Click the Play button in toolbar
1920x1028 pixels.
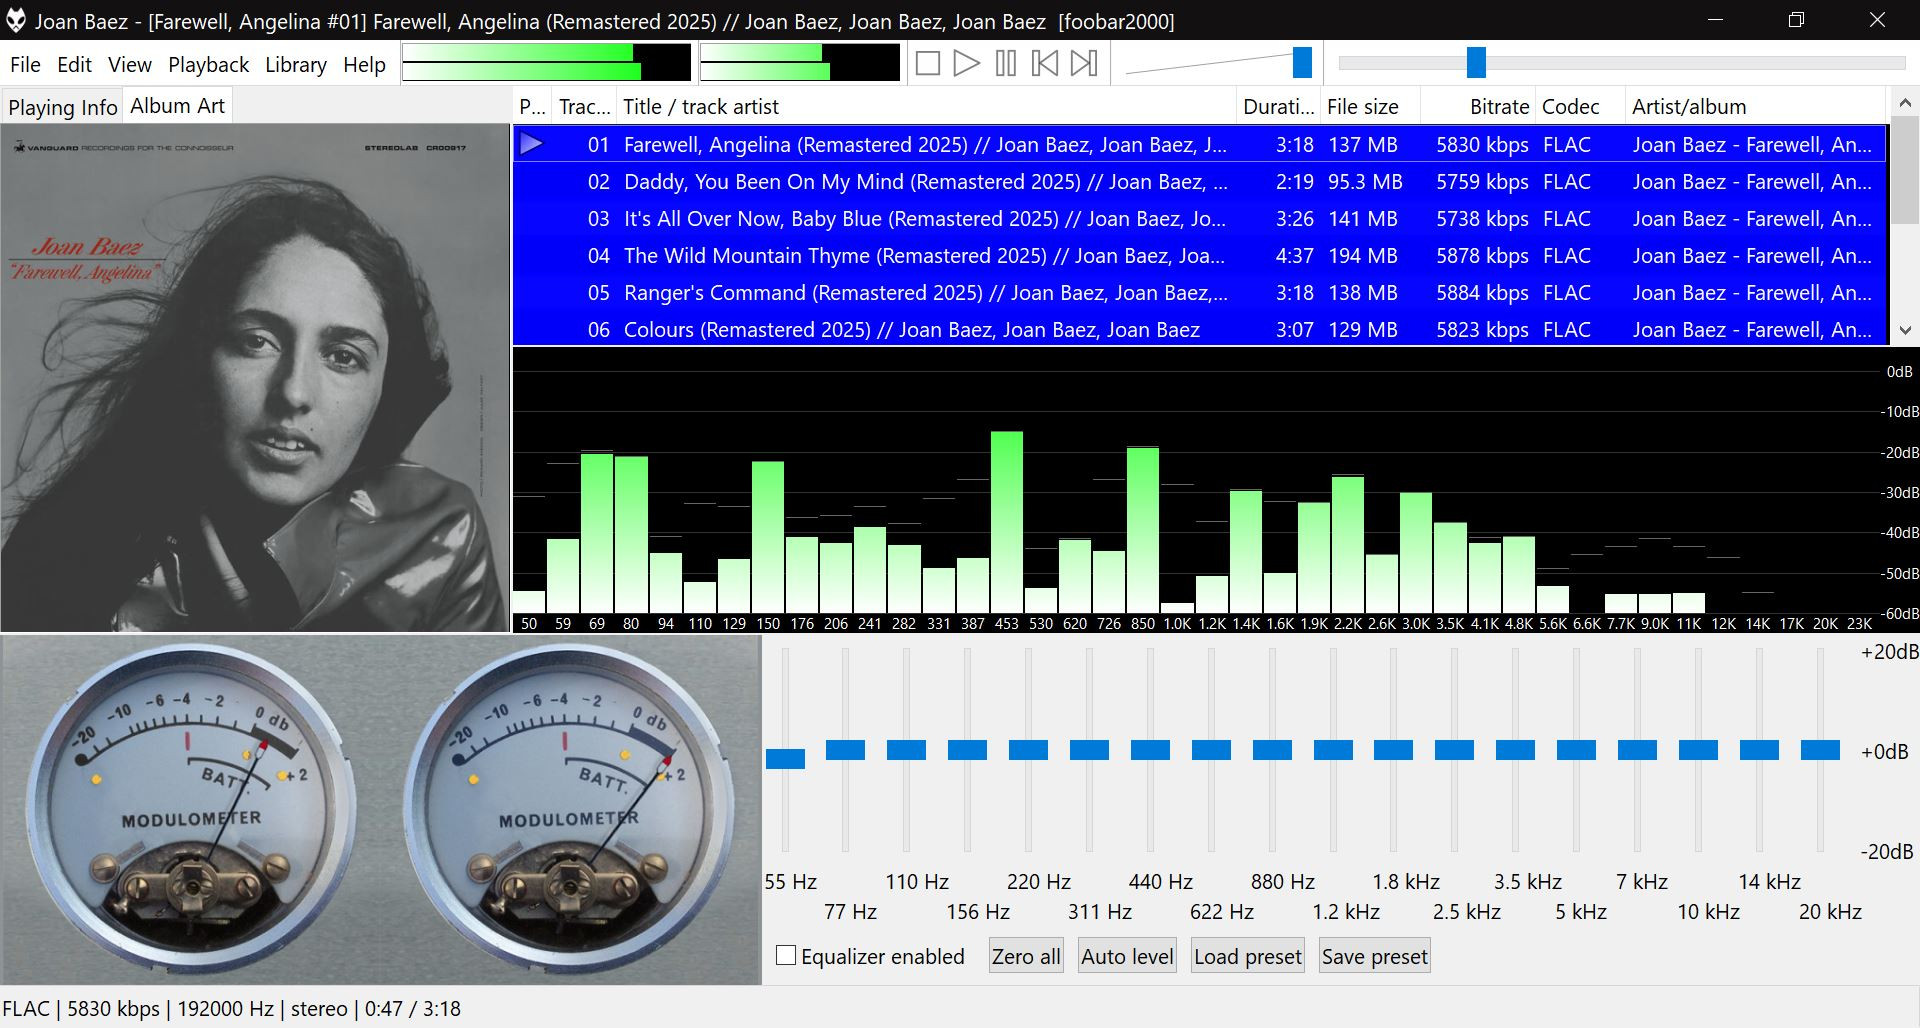point(966,64)
